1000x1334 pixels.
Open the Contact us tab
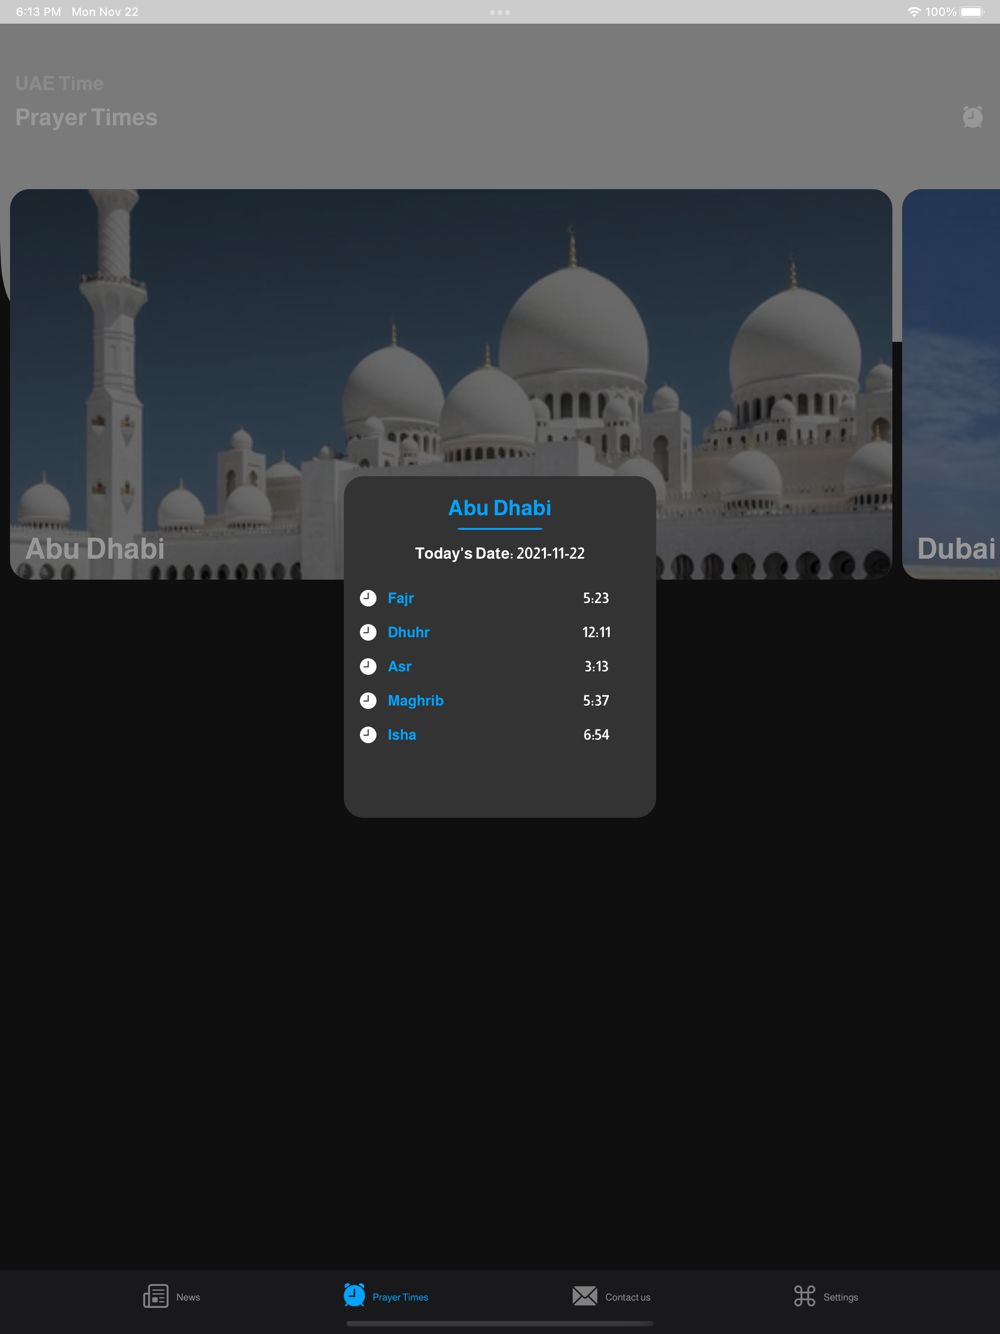tap(611, 1296)
